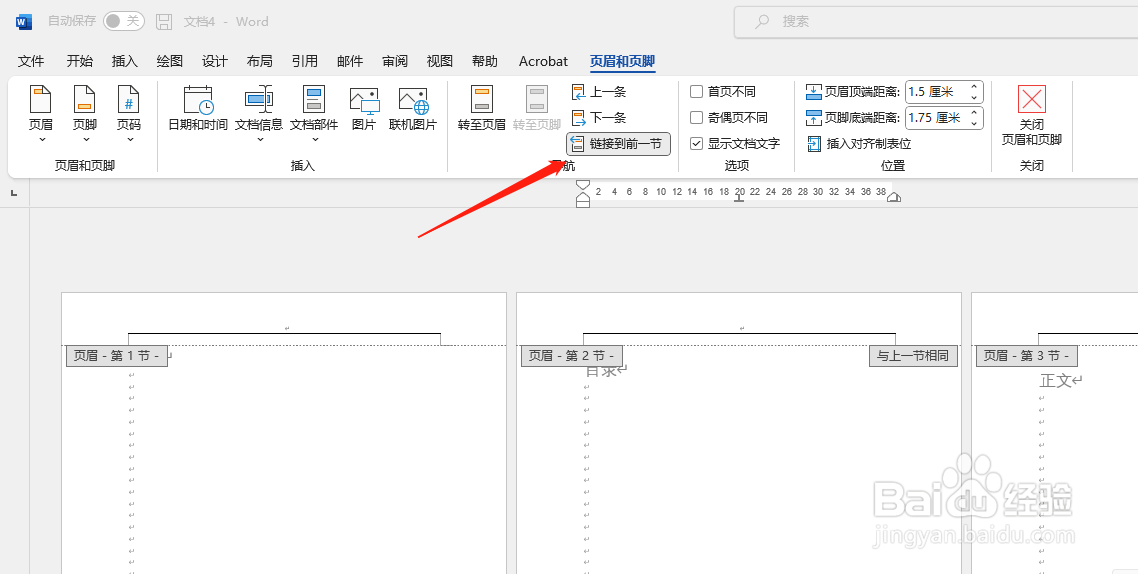Decrease 页脚底端距离 with down arrow

(x=975, y=123)
